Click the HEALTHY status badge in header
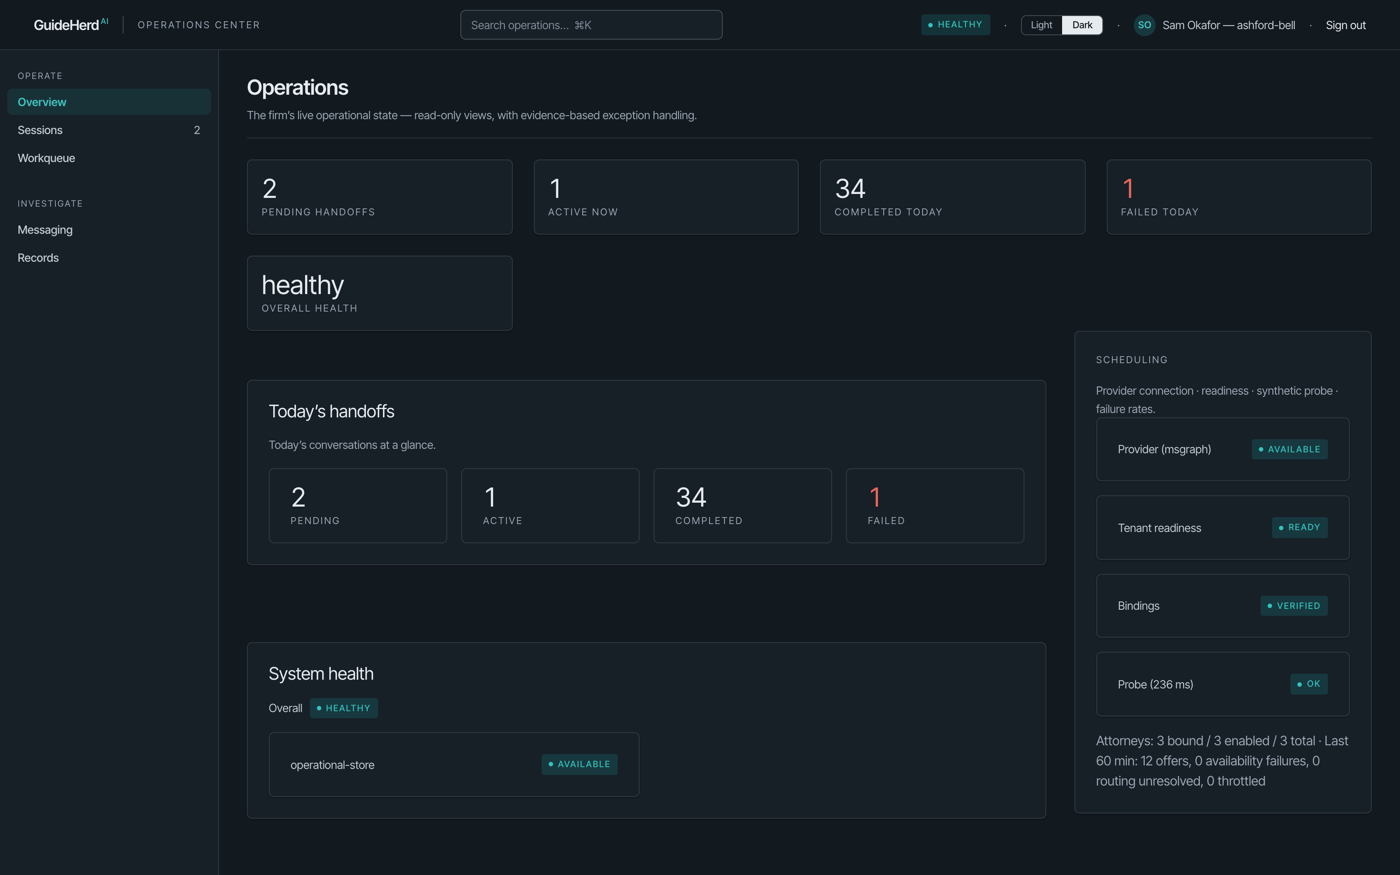 [955, 25]
